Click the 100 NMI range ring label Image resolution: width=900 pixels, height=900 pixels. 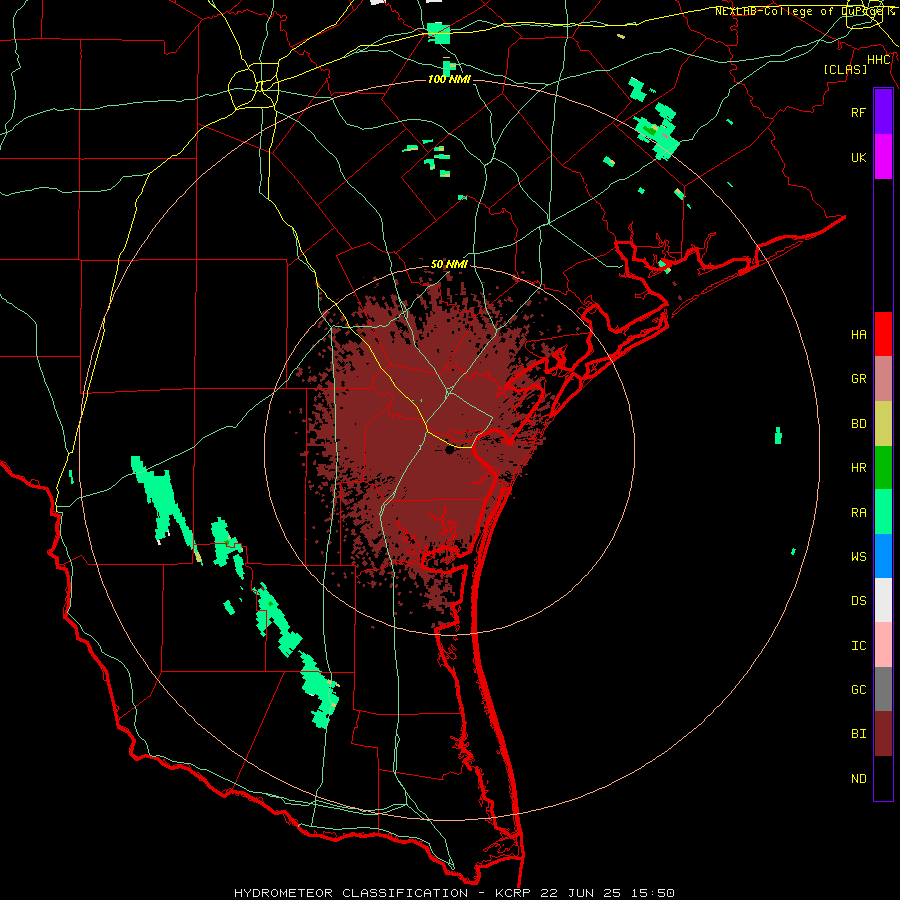[x=449, y=79]
